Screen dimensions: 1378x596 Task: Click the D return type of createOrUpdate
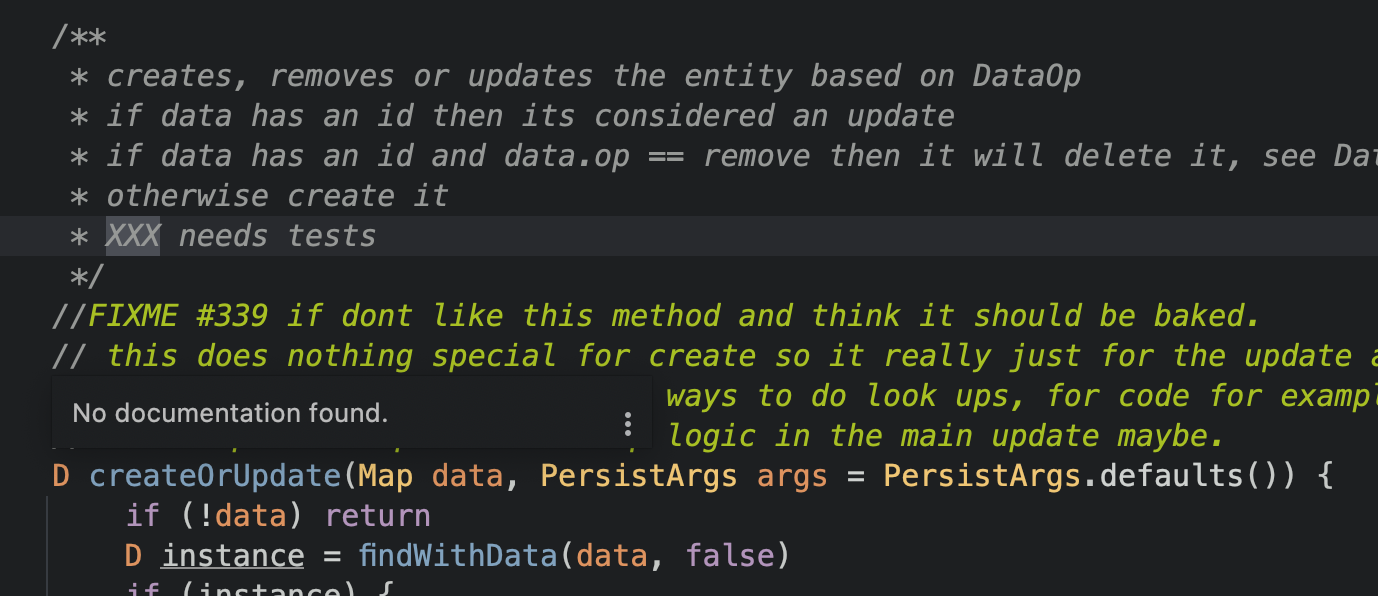pos(59,475)
